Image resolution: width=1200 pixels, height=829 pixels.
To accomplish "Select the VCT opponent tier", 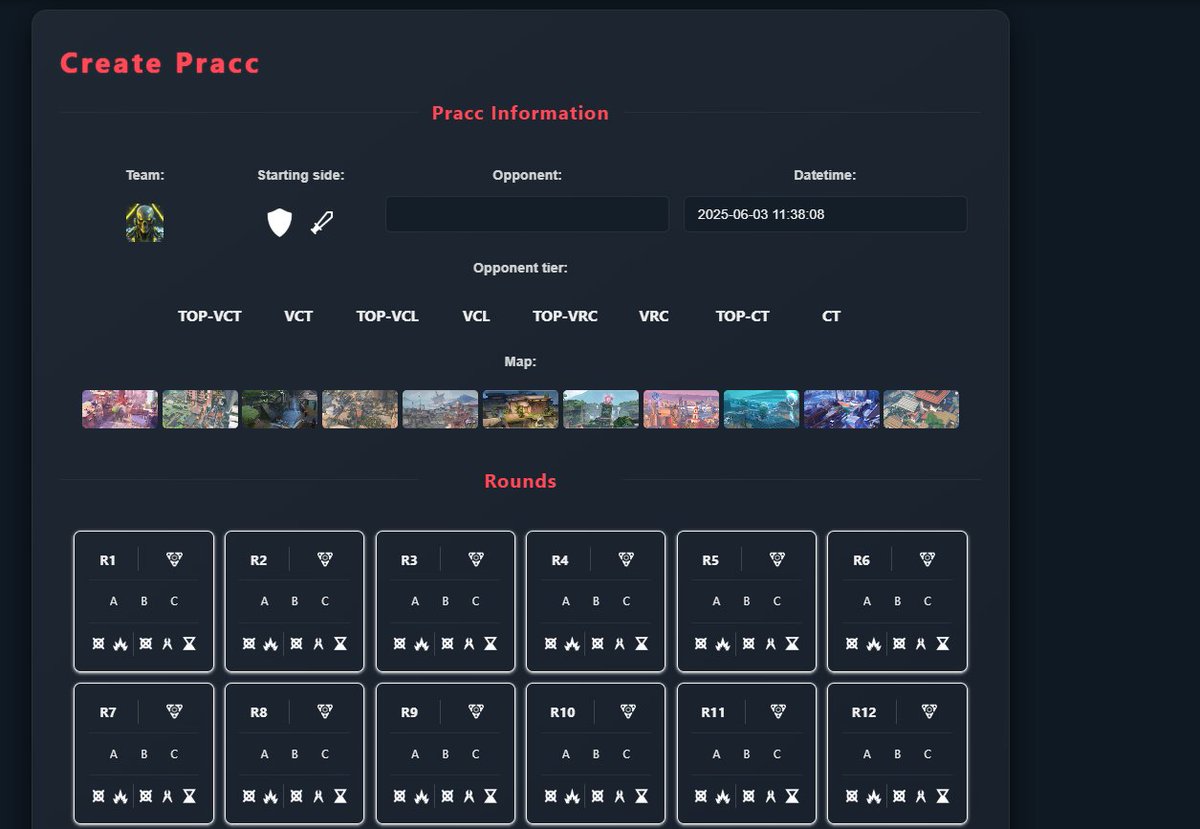I will [x=298, y=316].
